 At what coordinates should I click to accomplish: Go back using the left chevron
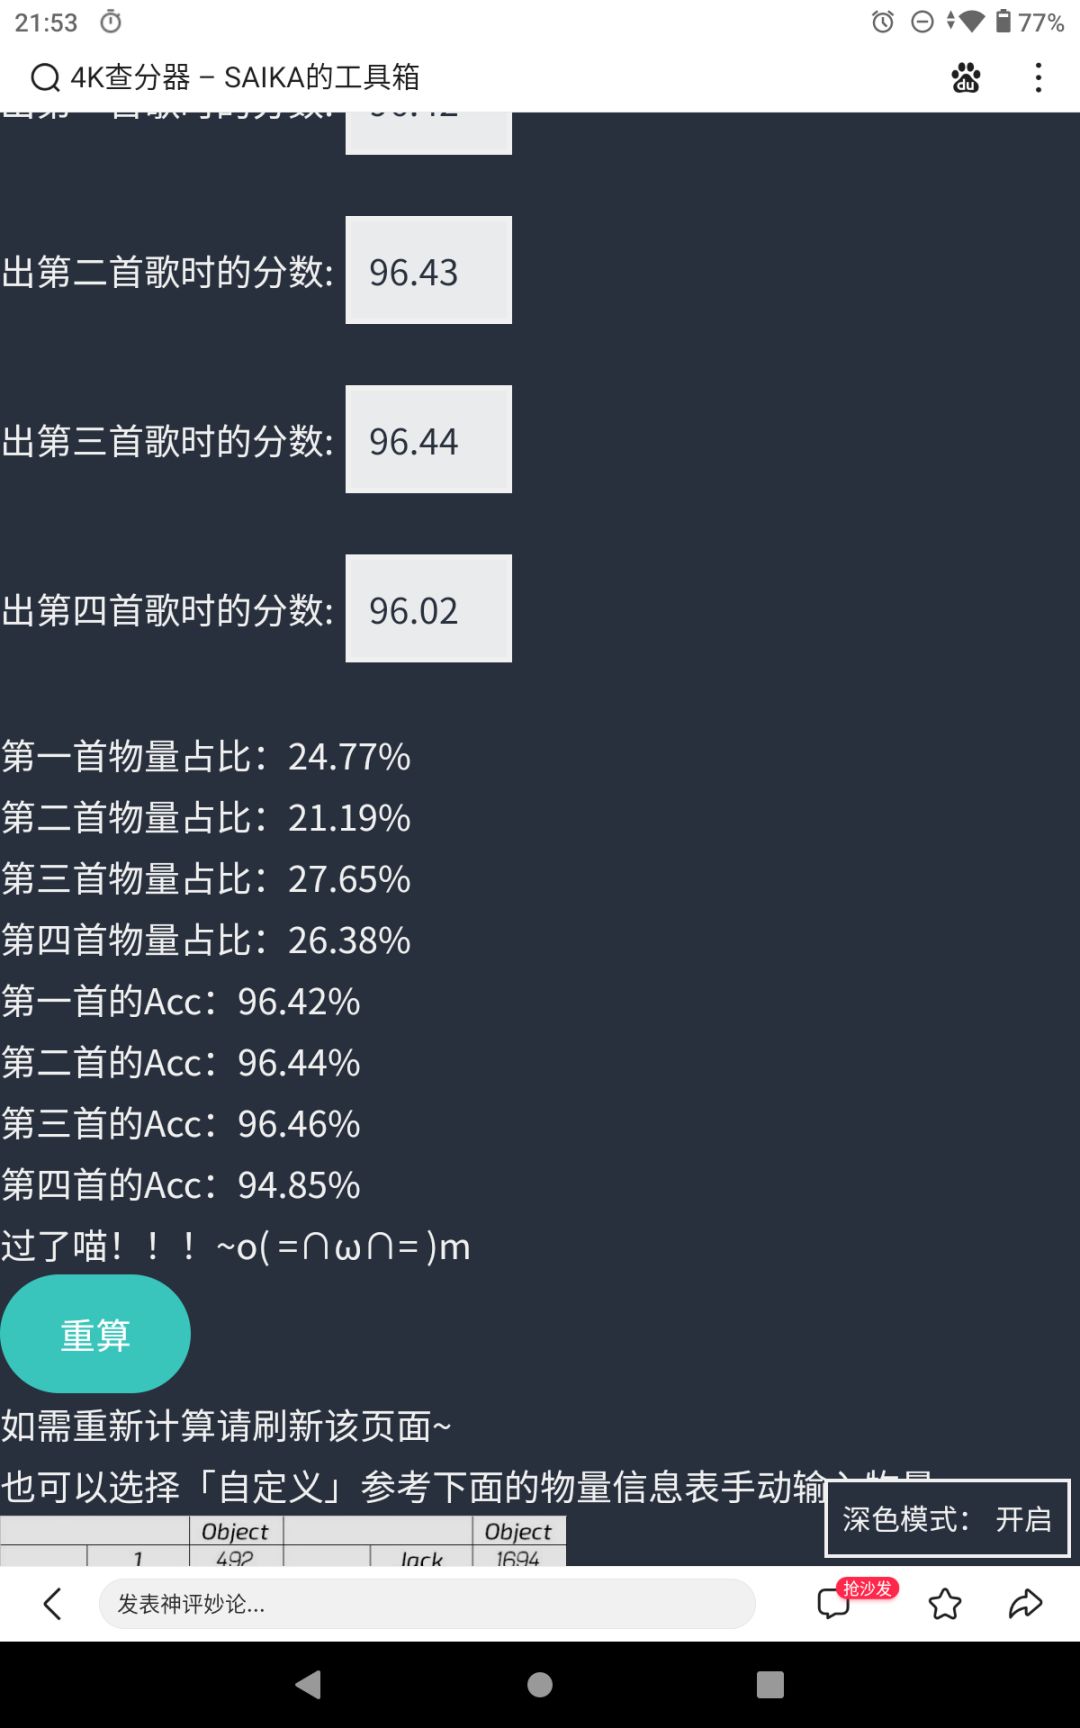[53, 1603]
